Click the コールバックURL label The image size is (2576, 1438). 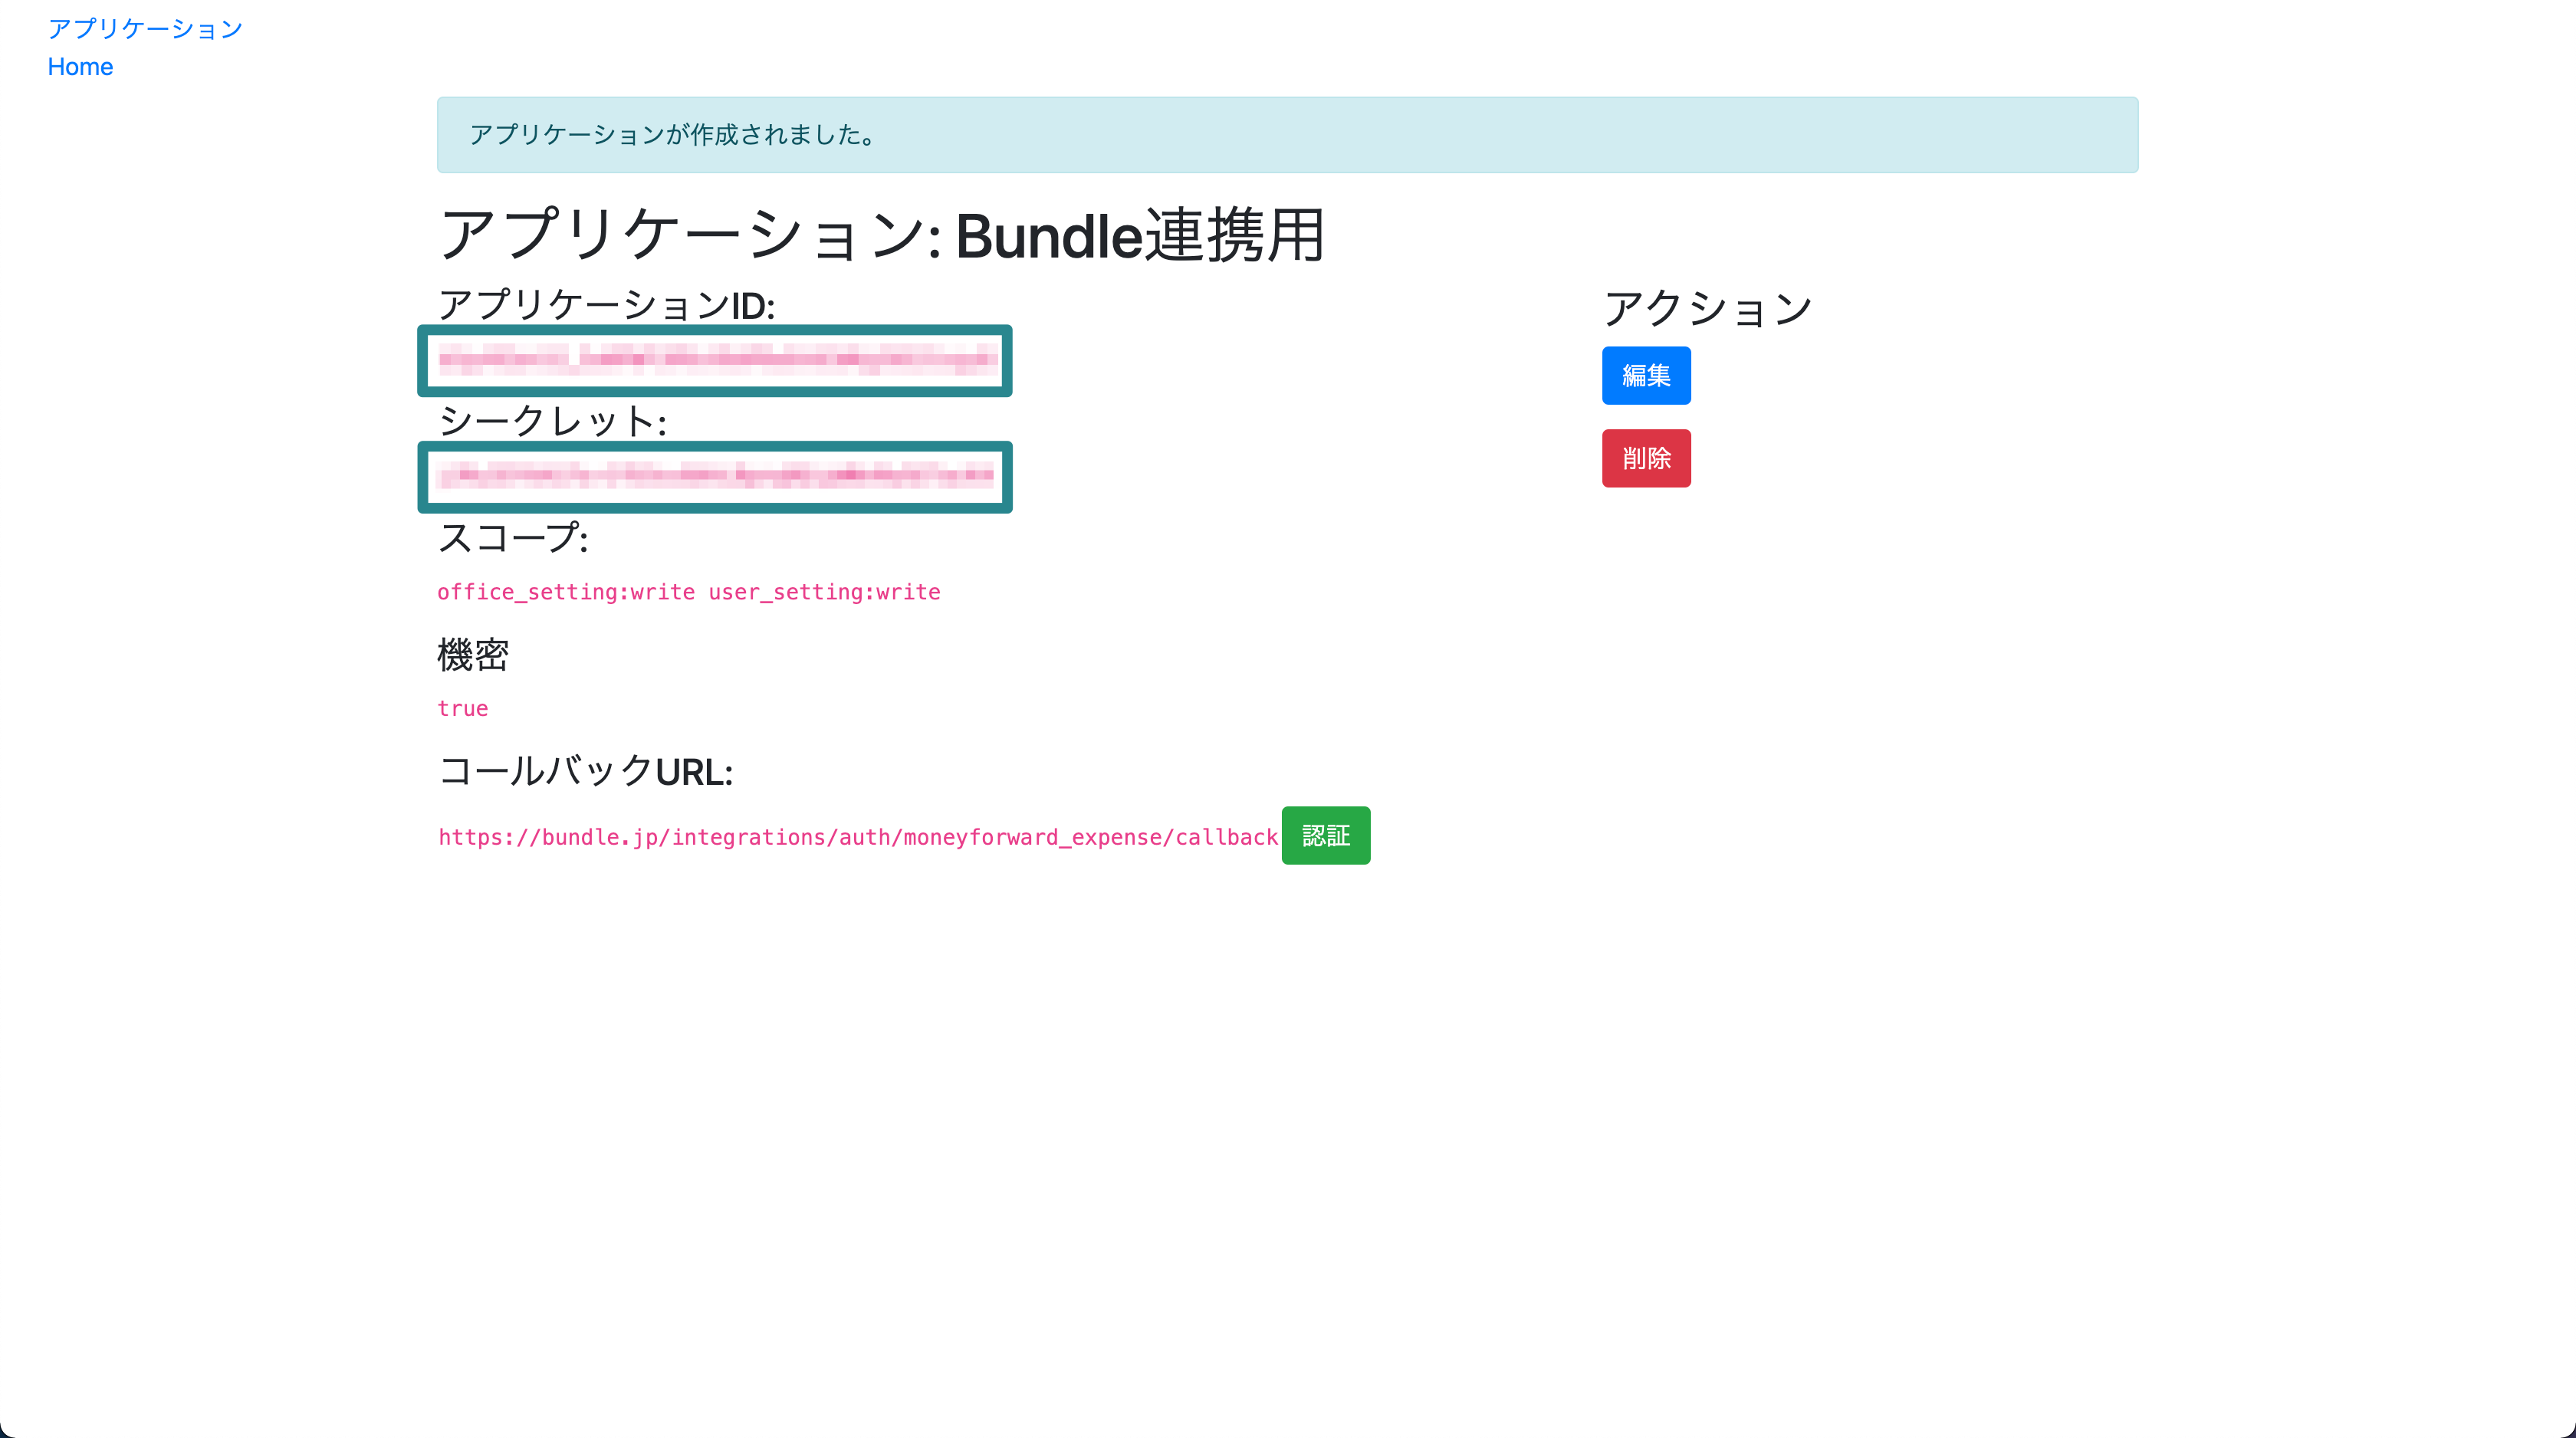click(585, 771)
